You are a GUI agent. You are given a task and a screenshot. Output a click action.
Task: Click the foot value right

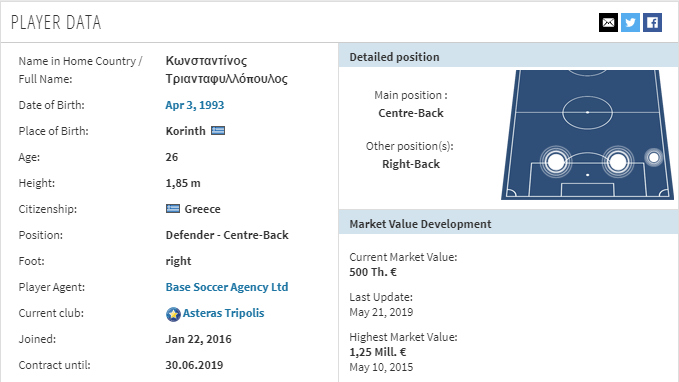pyautogui.click(x=178, y=261)
